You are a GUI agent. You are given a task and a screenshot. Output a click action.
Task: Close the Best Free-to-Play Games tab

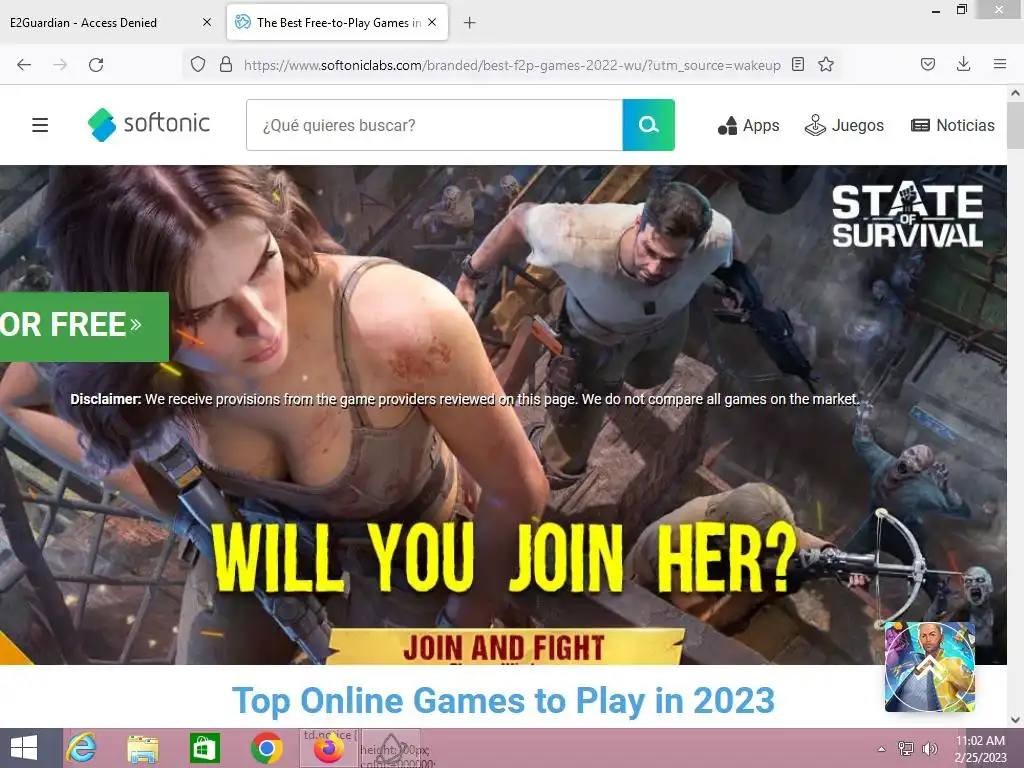(x=432, y=22)
